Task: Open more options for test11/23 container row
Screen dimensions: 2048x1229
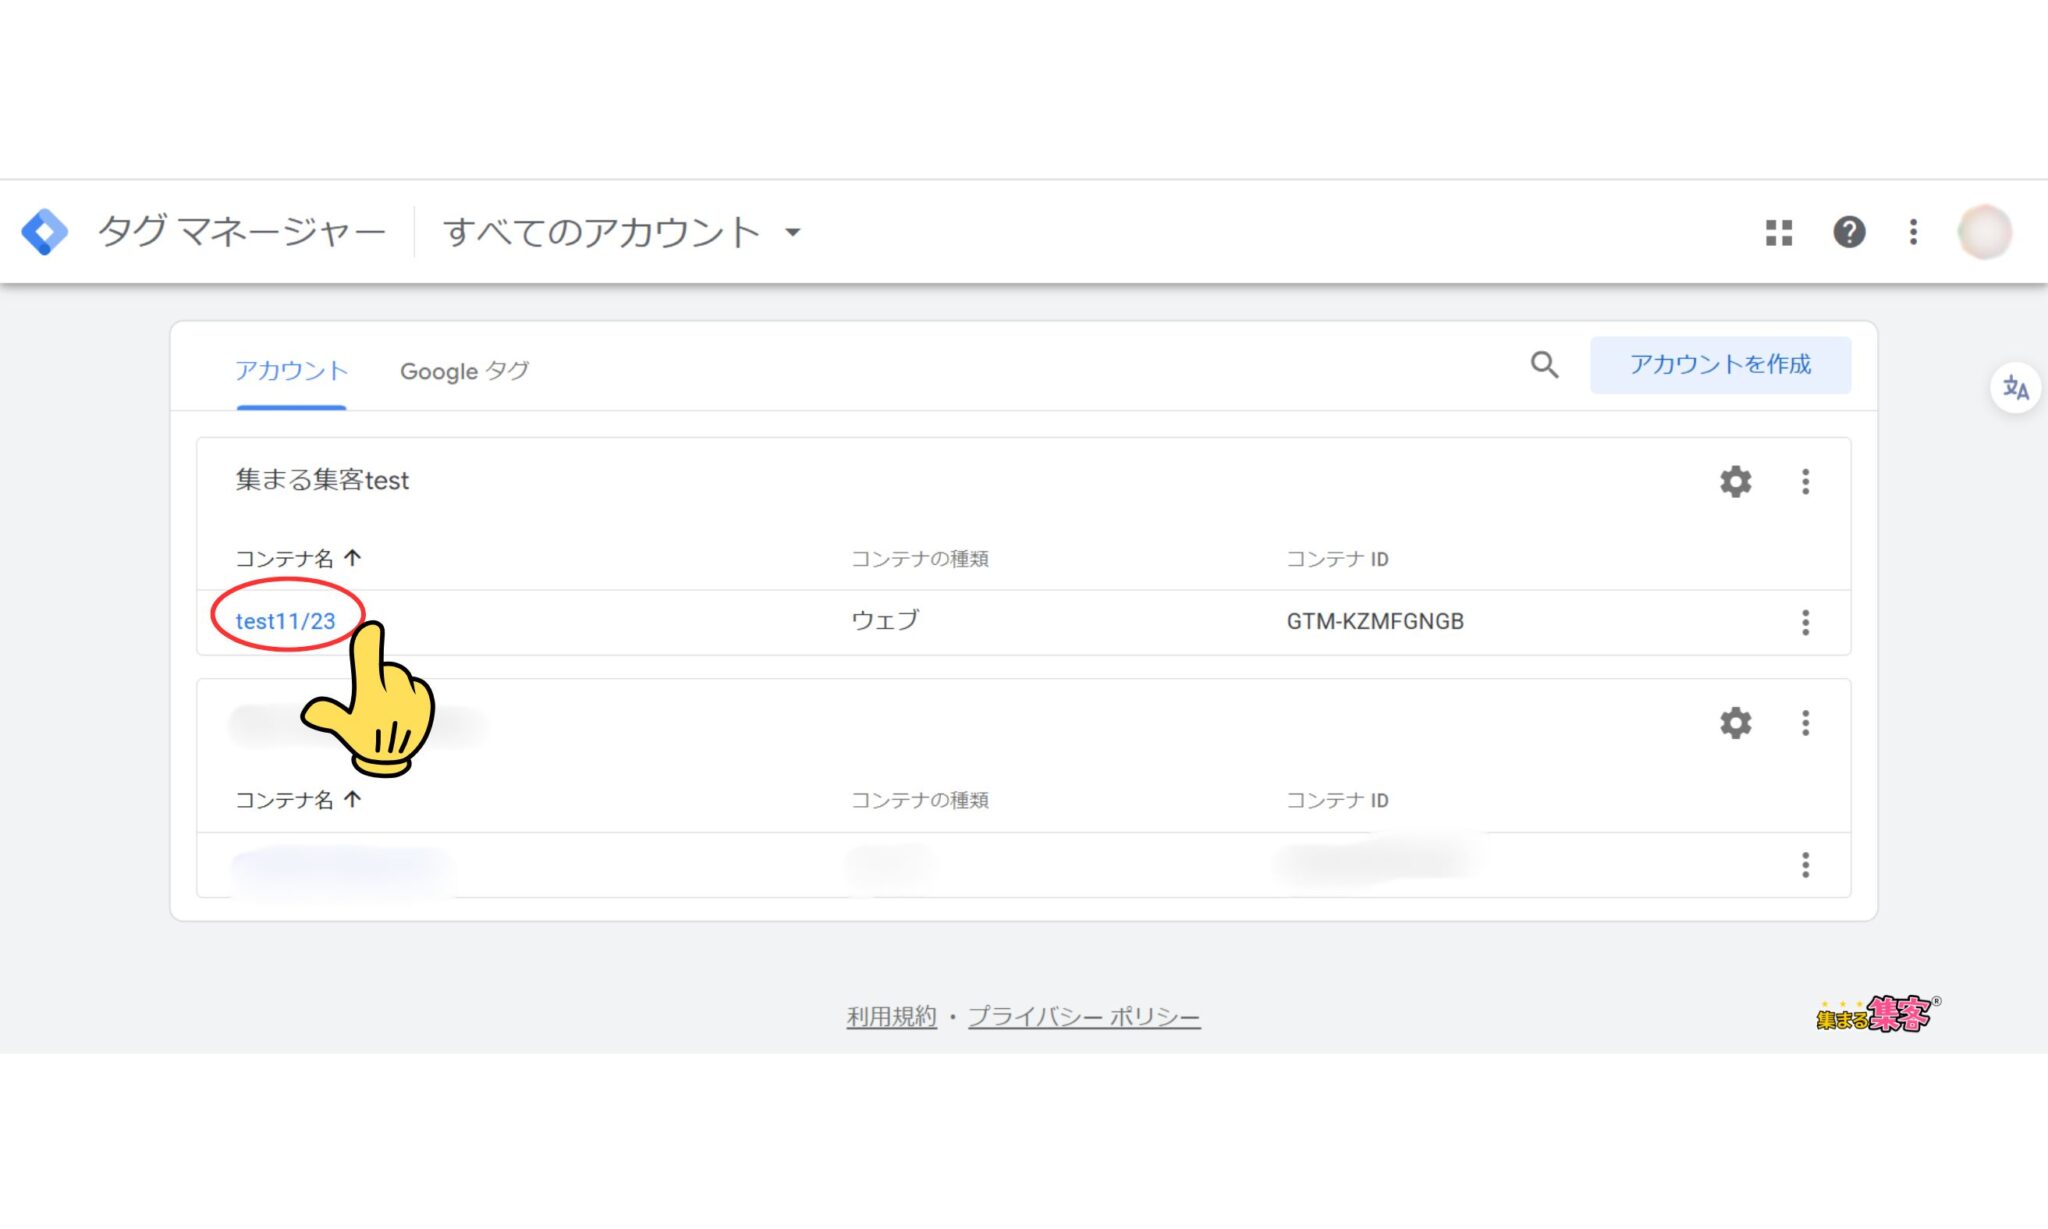Action: [1805, 622]
